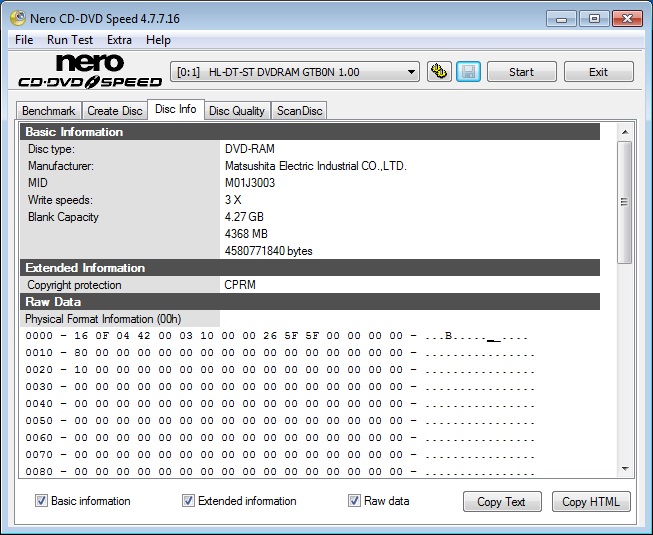
Task: Click the save floppy disk icon
Action: pos(469,72)
